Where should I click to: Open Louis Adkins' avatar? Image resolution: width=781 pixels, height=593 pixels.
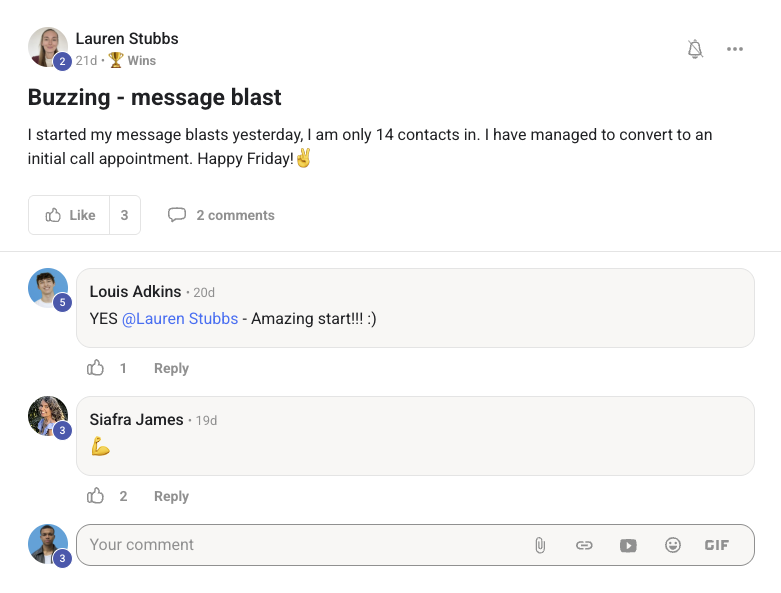coord(48,288)
